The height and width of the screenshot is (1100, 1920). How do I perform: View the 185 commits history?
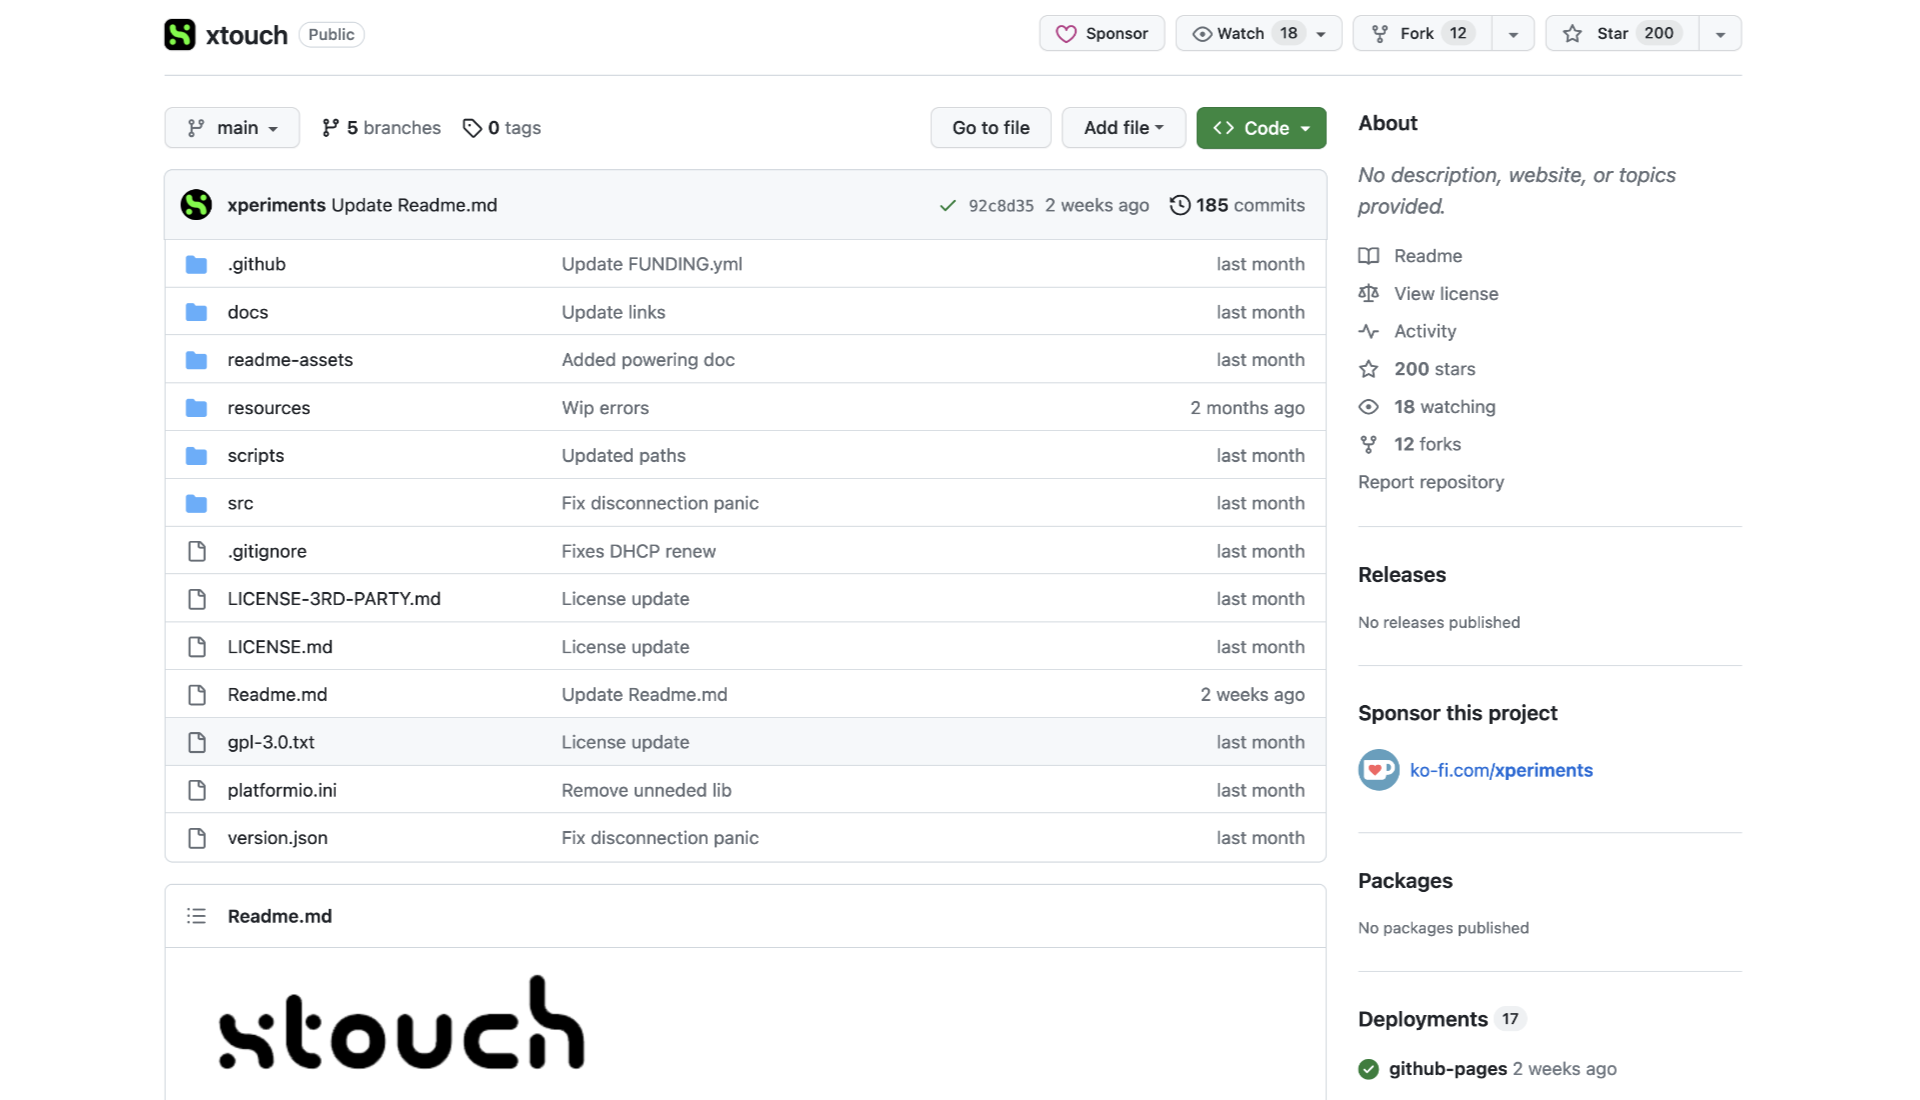tap(1237, 205)
